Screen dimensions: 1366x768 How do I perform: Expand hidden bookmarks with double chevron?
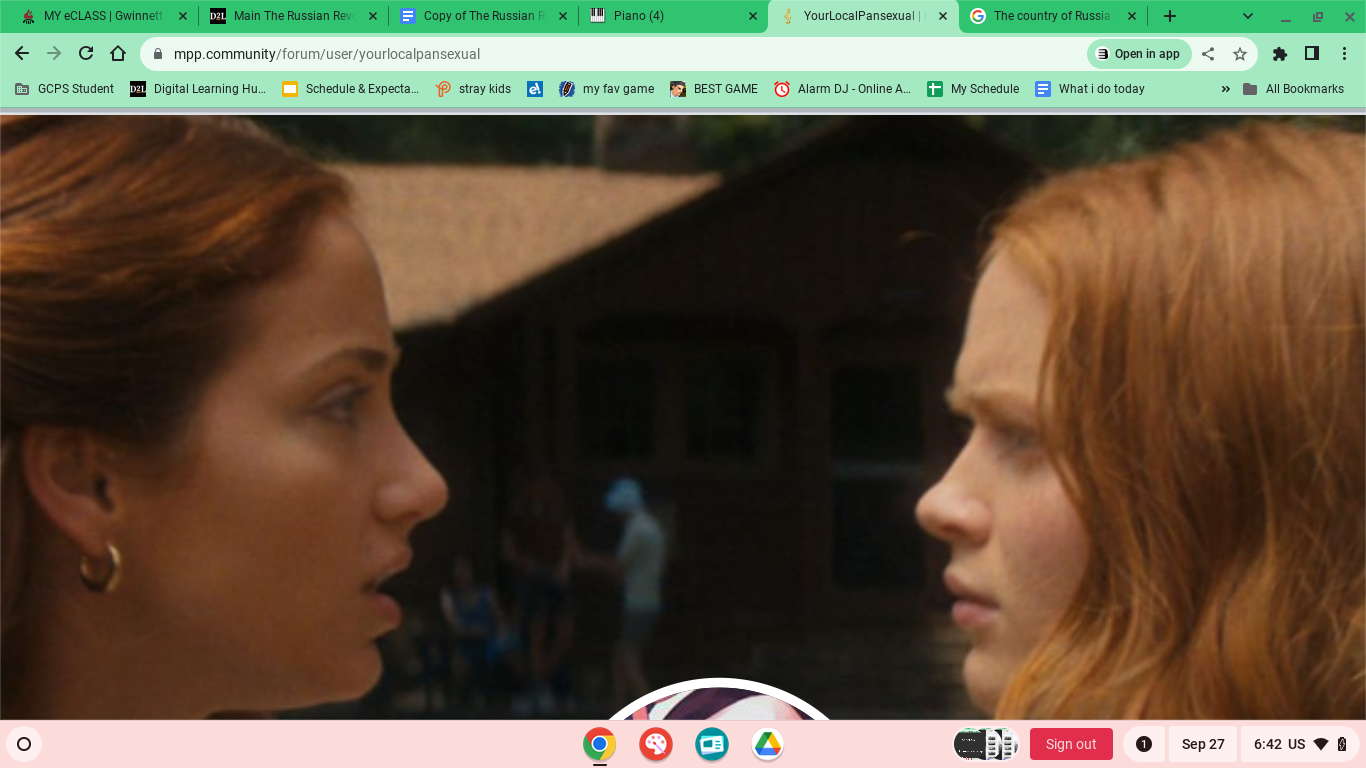pyautogui.click(x=1226, y=89)
